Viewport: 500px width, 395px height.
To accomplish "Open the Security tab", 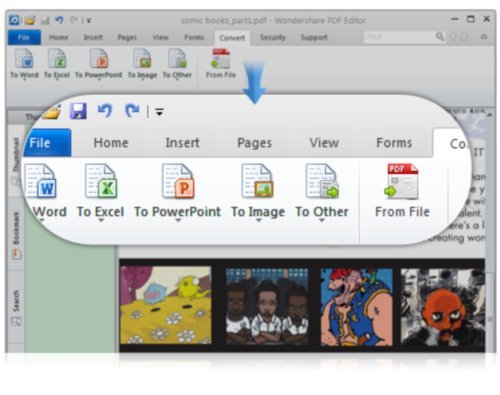I will (x=273, y=37).
